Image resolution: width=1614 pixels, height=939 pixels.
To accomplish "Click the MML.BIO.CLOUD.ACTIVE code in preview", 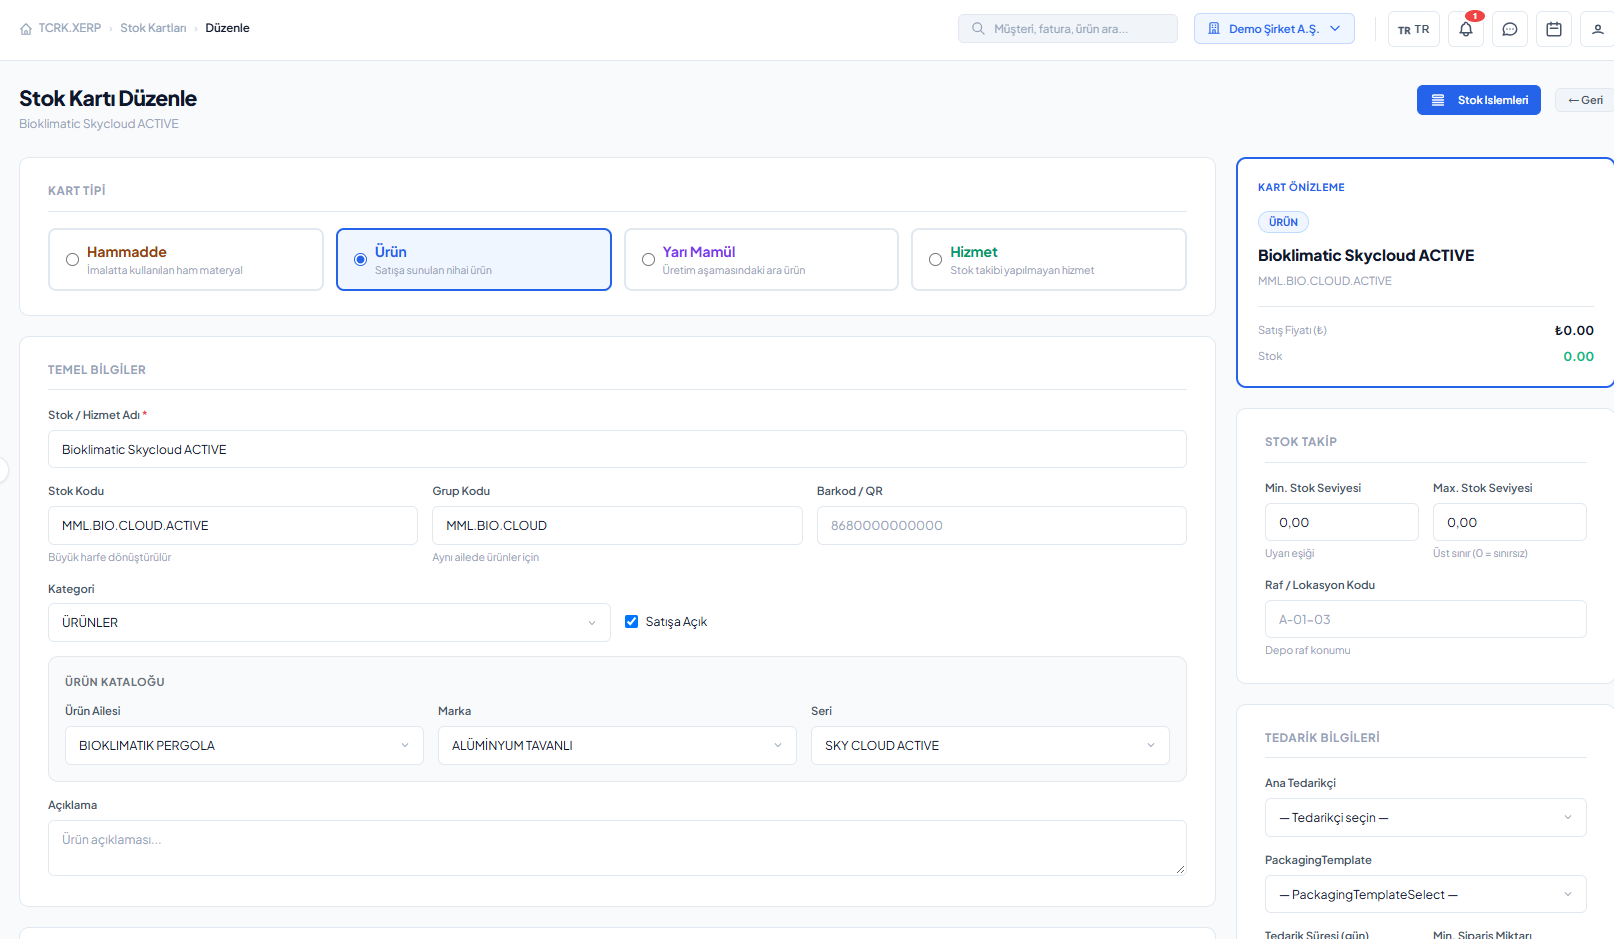I will [1325, 281].
